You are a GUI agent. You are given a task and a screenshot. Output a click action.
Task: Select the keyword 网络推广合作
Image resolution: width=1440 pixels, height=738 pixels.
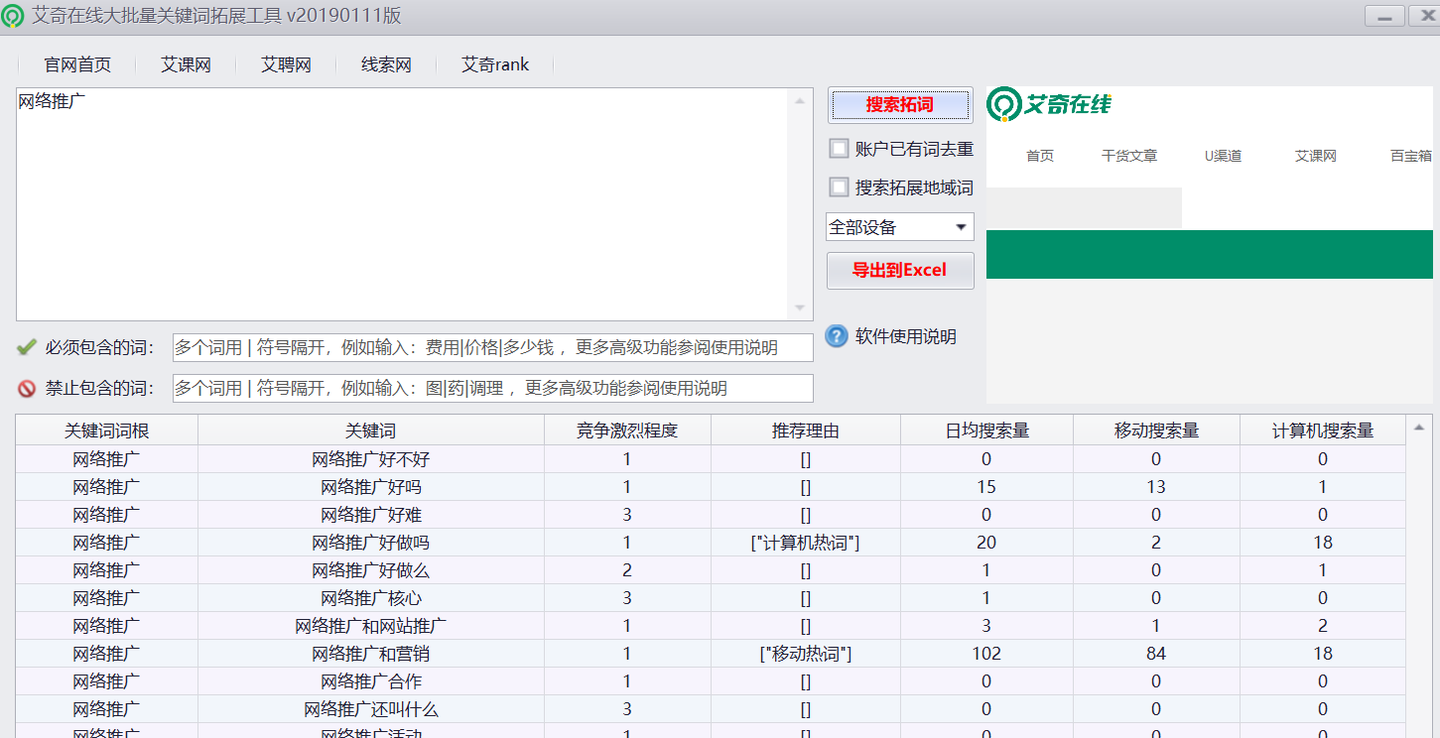[371, 682]
